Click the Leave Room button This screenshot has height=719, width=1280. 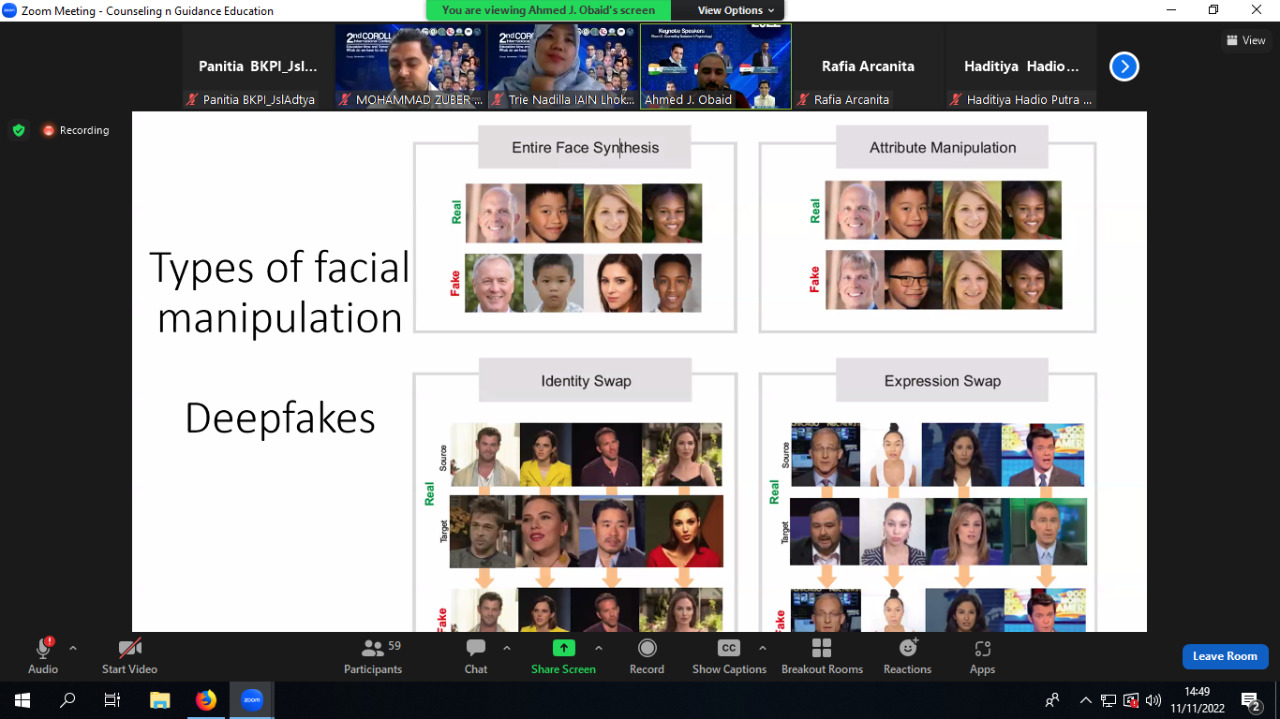pyautogui.click(x=1224, y=656)
